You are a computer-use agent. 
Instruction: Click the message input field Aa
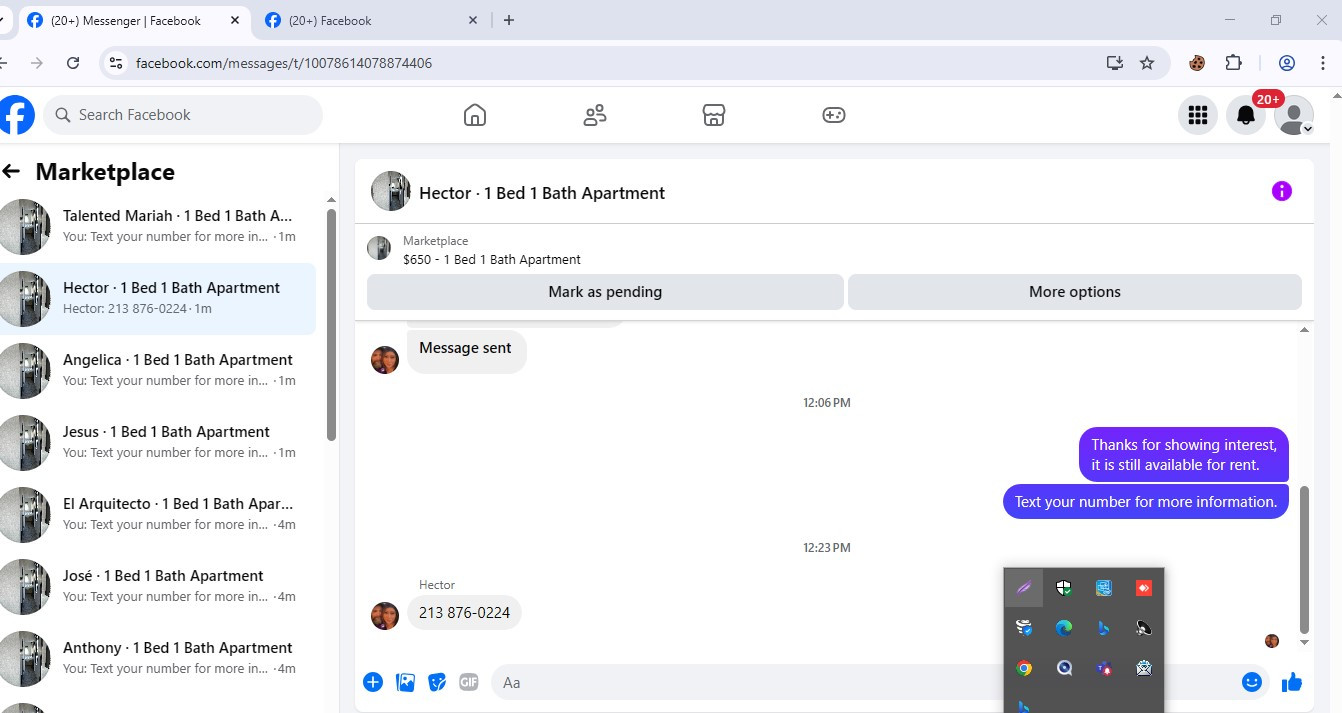click(865, 682)
